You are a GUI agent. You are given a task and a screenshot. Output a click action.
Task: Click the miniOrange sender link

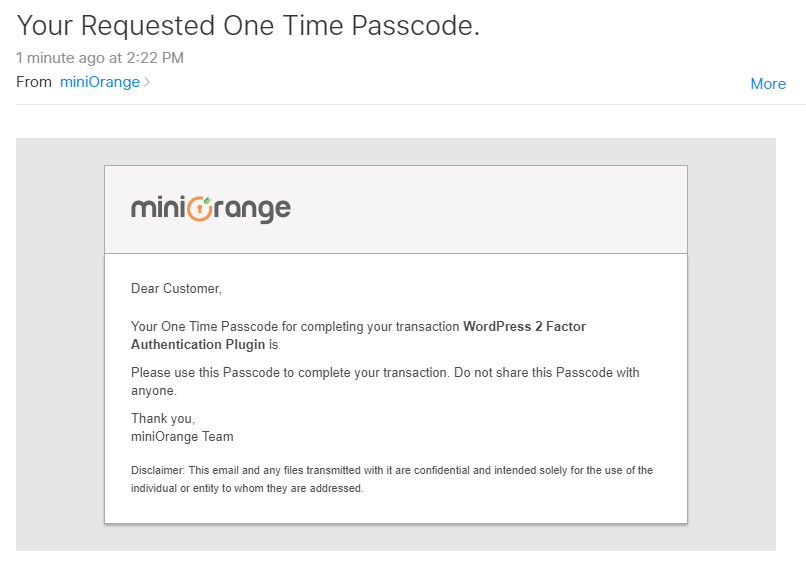pyautogui.click(x=100, y=82)
